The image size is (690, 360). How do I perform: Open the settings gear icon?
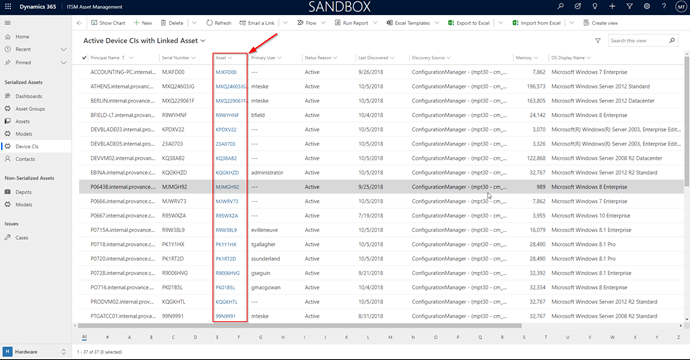[x=646, y=6]
